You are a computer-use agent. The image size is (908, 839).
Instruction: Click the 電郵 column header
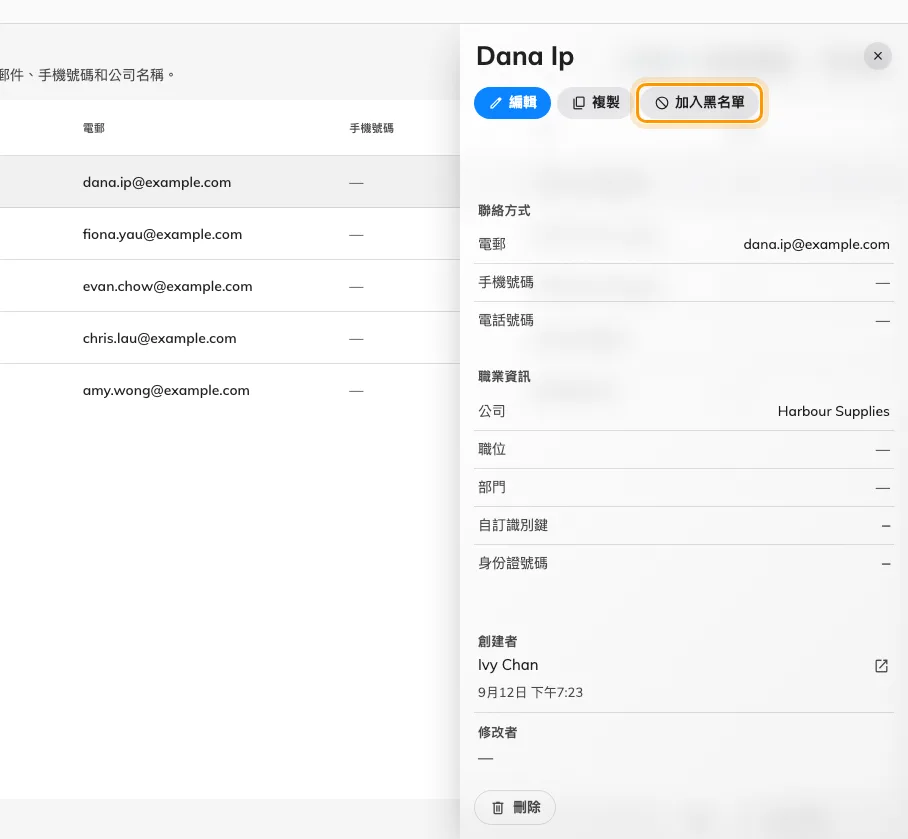pos(94,128)
